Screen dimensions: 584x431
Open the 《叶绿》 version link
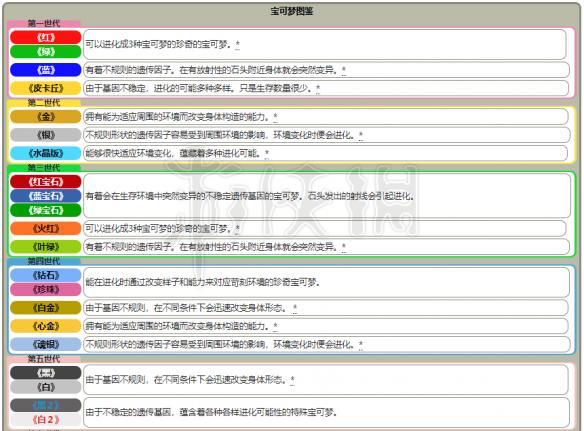pos(46,247)
